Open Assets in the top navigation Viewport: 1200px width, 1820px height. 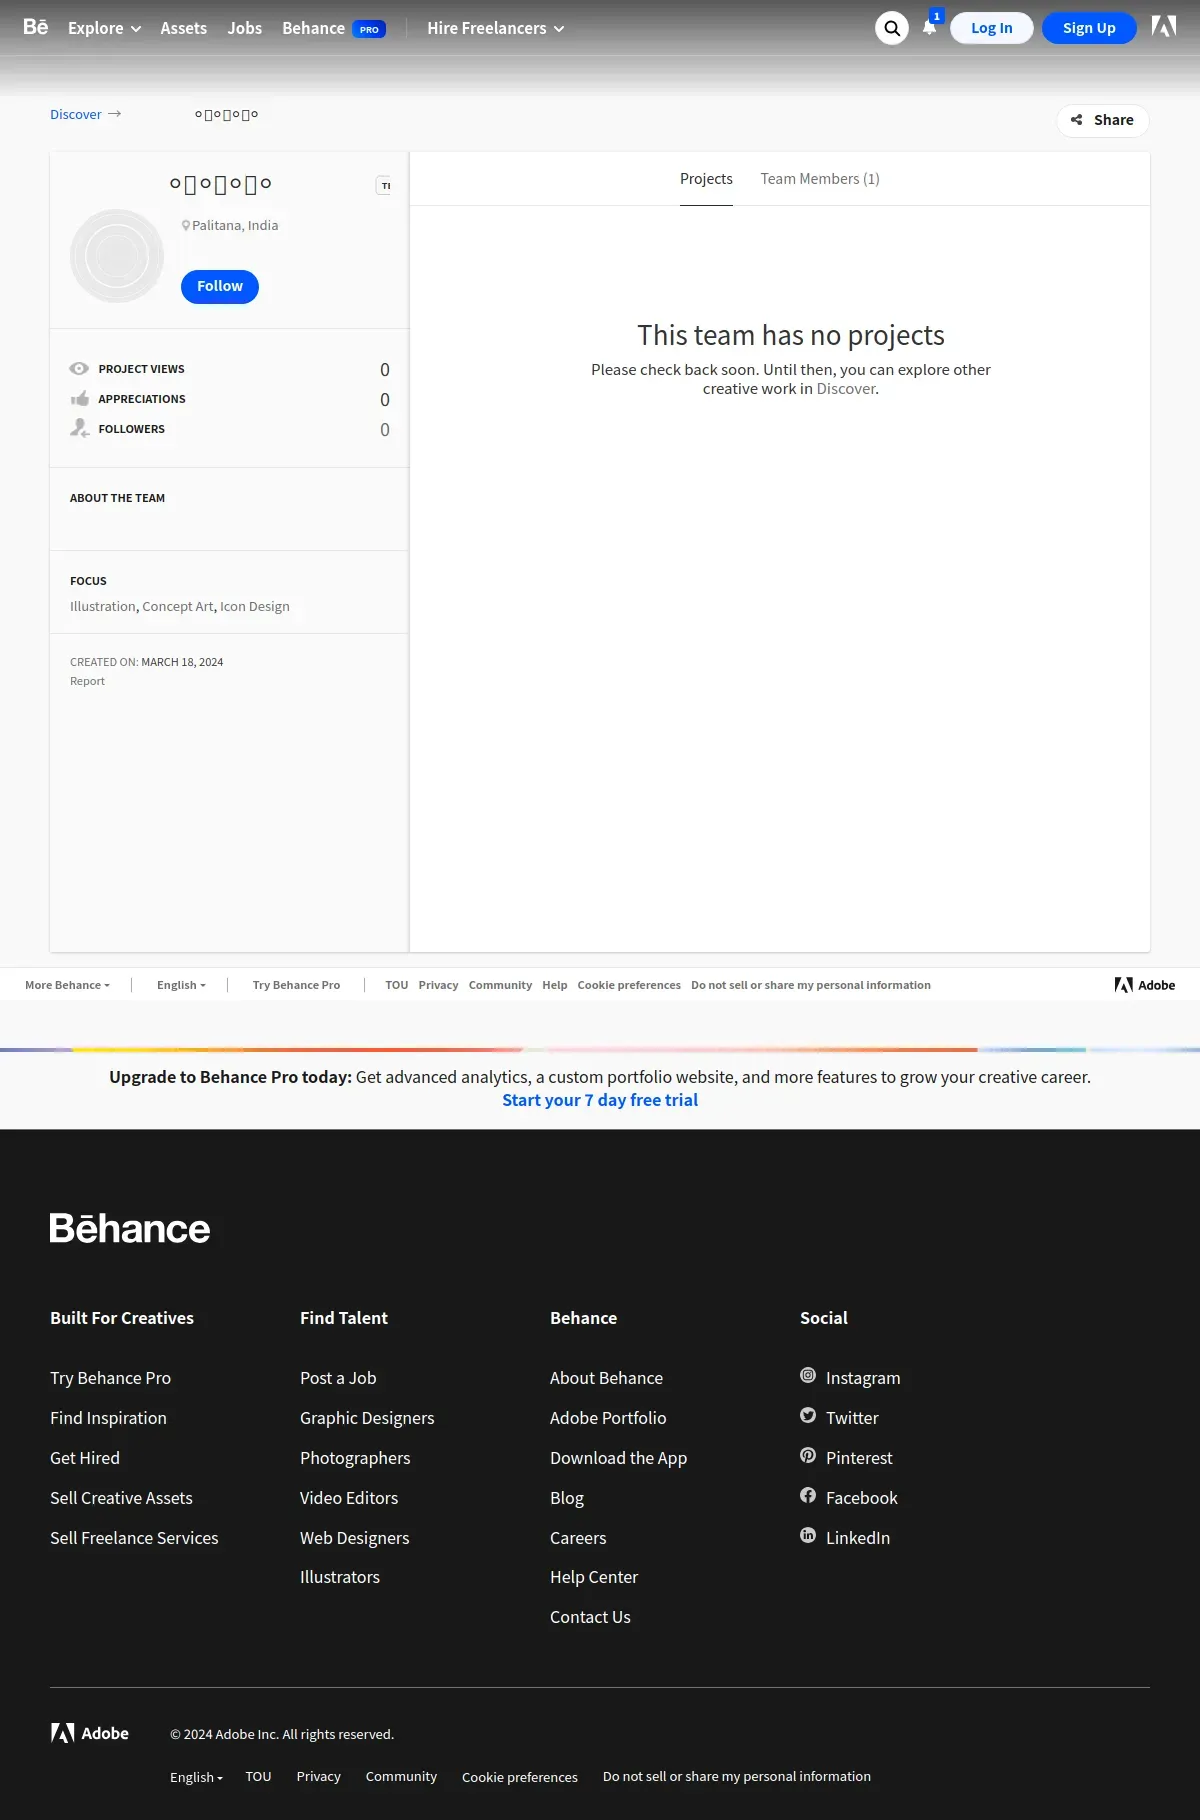184,28
